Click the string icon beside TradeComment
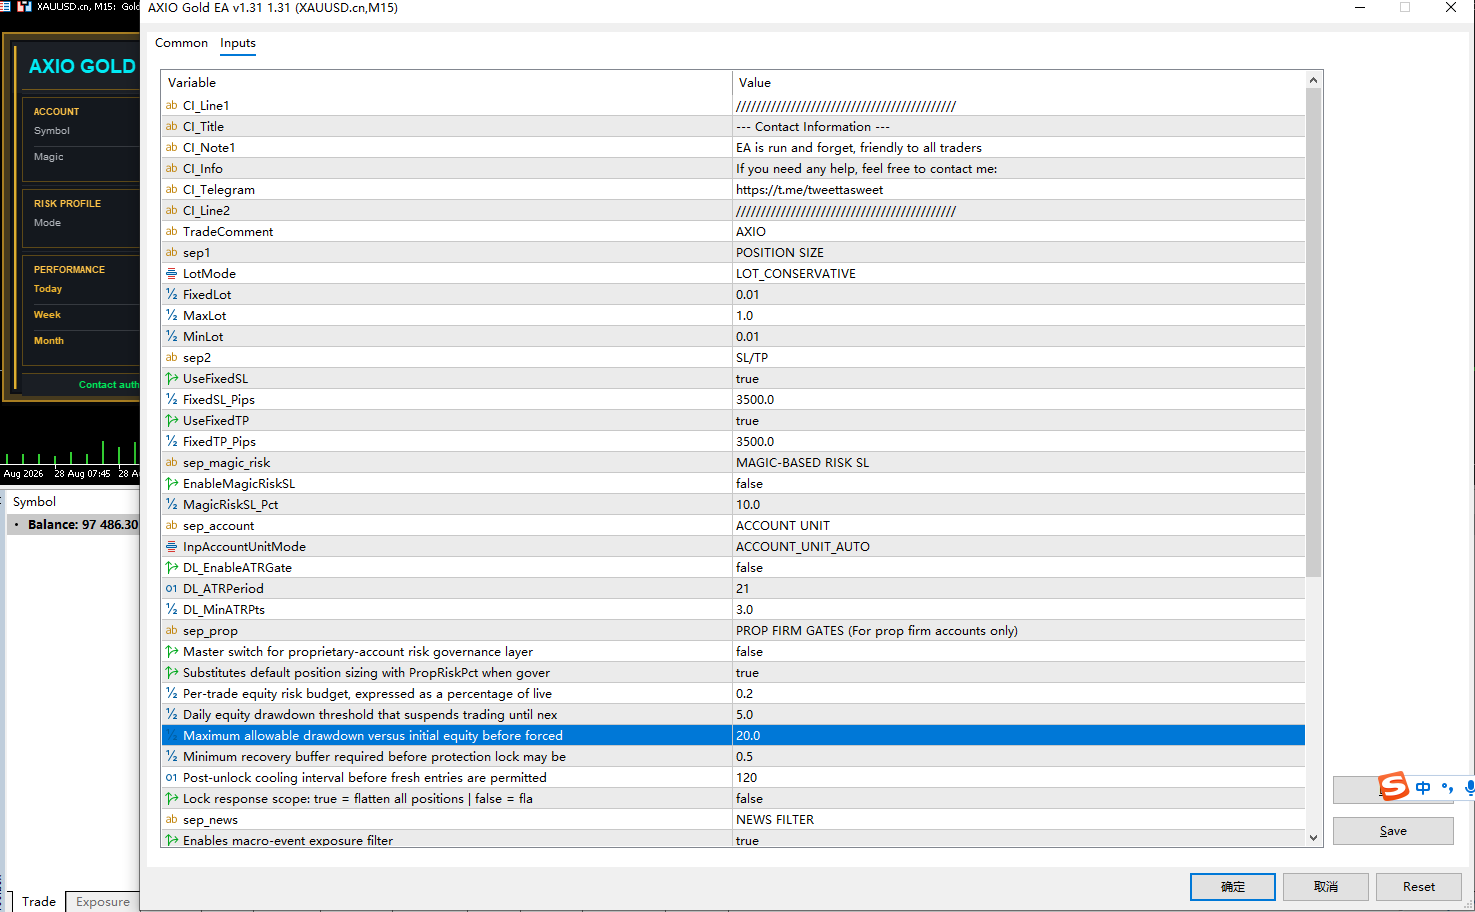The height and width of the screenshot is (912, 1475). pos(172,231)
